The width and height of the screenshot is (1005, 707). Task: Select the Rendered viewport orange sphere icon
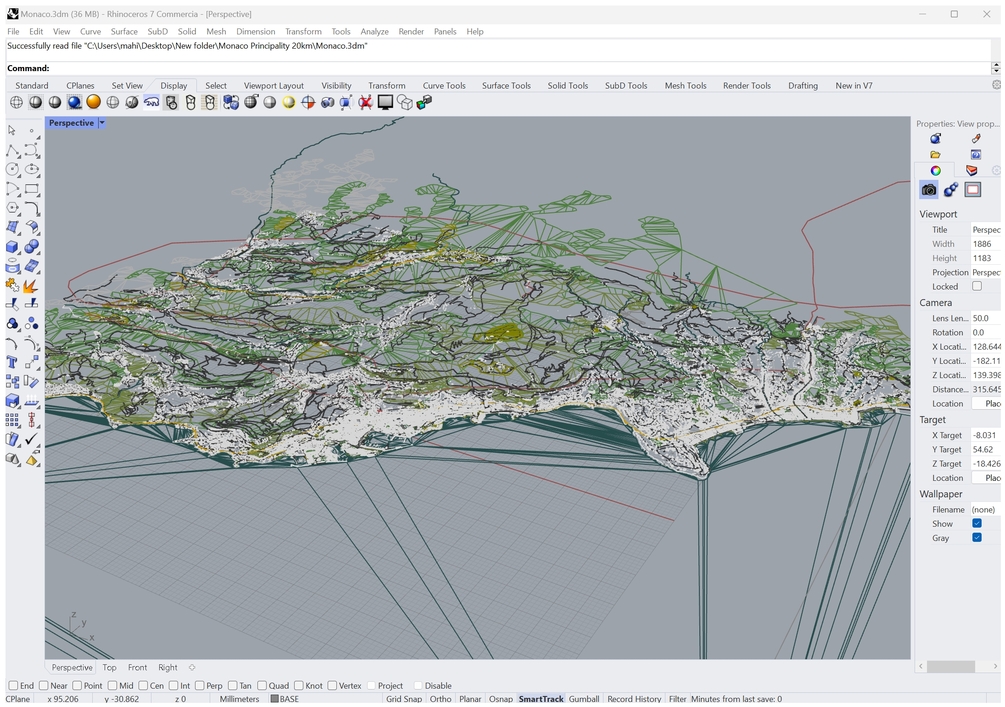pos(93,102)
